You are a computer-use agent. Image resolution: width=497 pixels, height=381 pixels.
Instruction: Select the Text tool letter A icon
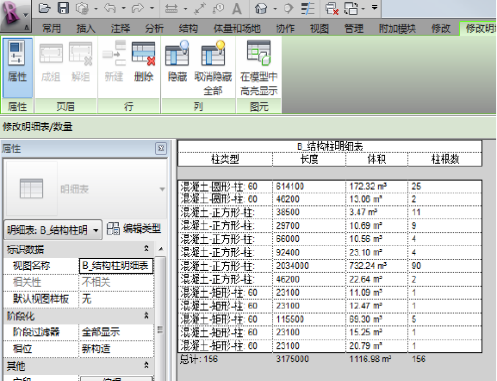[237, 8]
